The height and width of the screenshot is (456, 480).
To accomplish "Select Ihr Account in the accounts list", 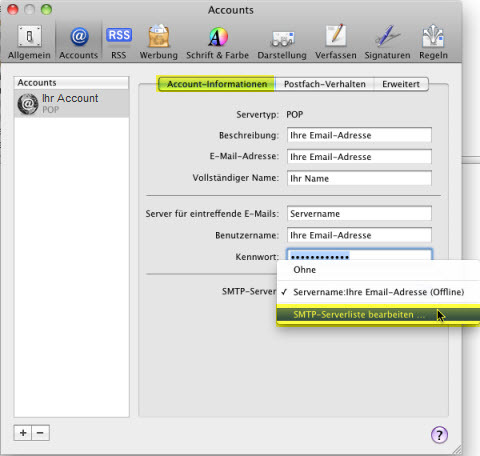I will click(72, 103).
